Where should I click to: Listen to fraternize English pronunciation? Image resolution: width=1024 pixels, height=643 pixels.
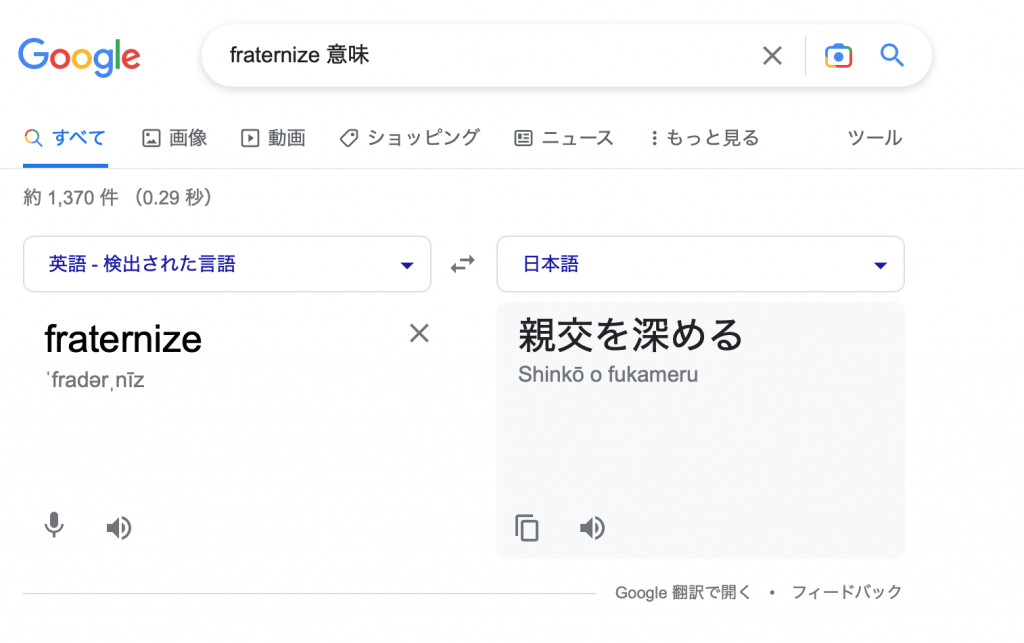point(119,527)
